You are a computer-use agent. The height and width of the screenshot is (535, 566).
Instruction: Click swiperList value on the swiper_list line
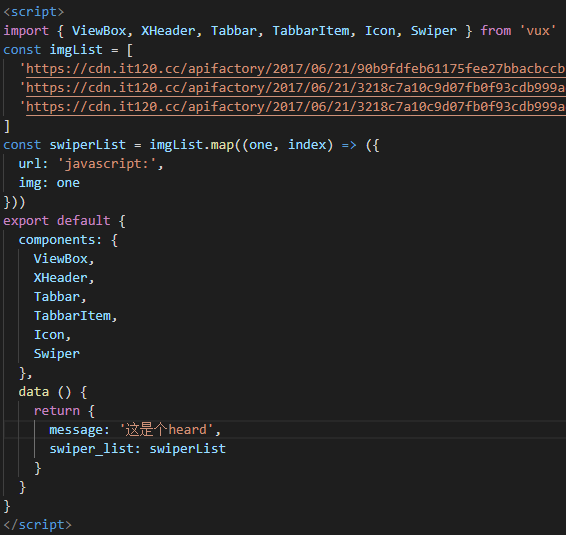[188, 449]
